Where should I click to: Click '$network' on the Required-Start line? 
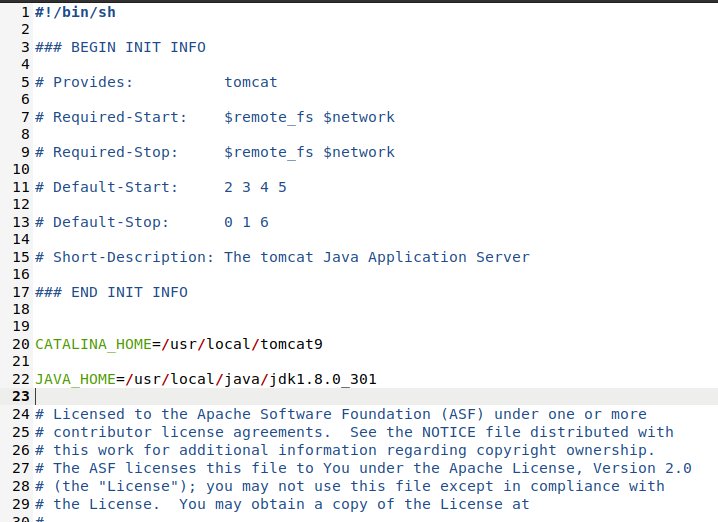[359, 117]
